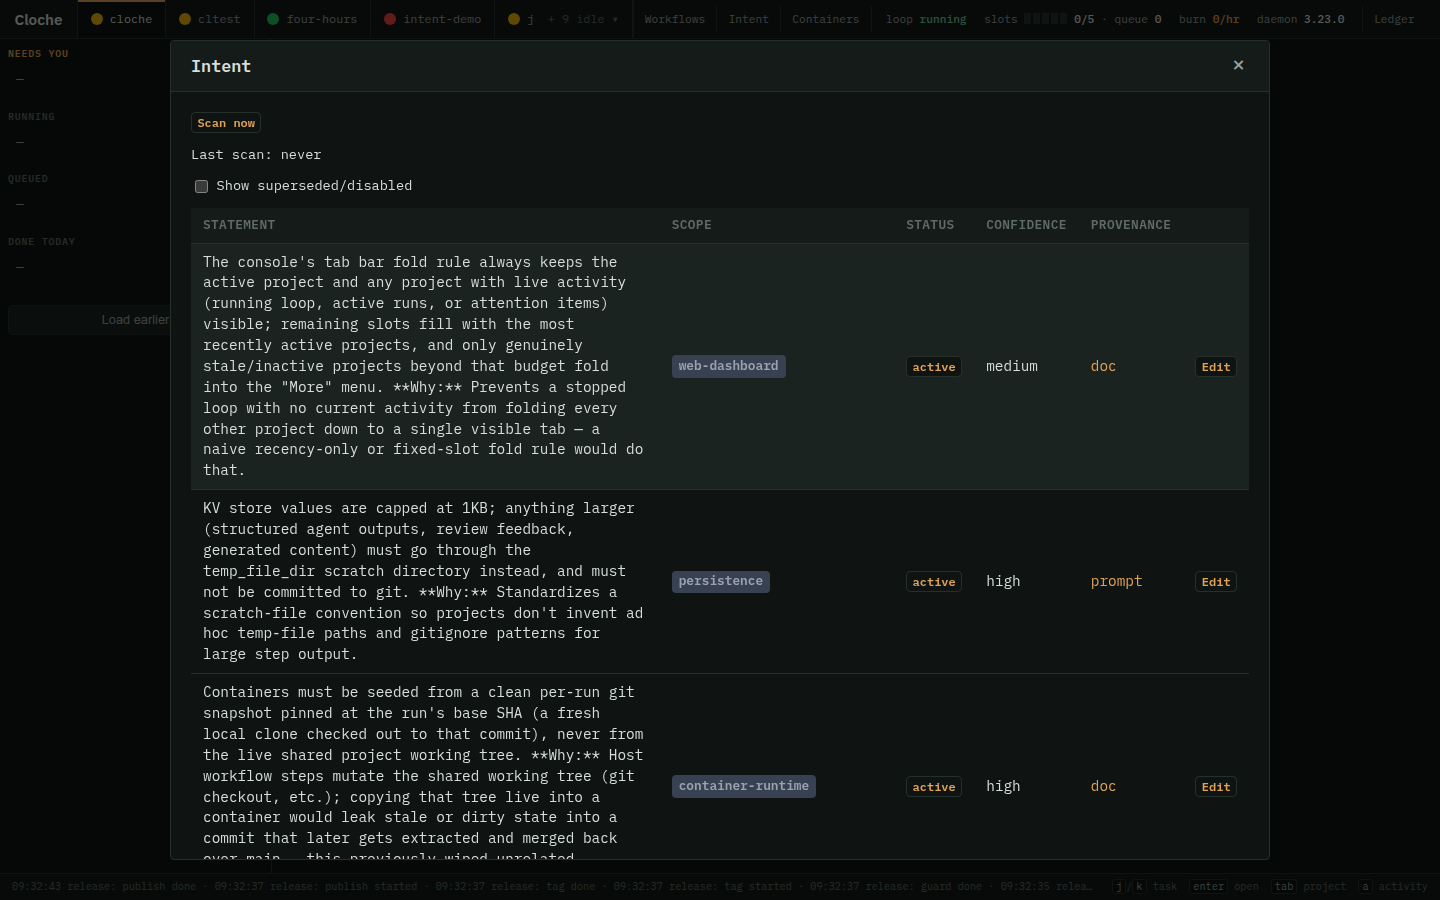Click the web-dashboard scope tag

[728, 366]
